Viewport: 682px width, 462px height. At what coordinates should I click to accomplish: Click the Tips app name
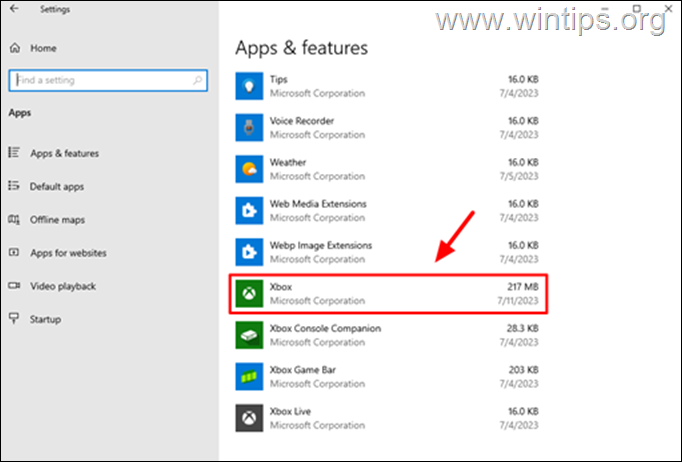(x=279, y=80)
